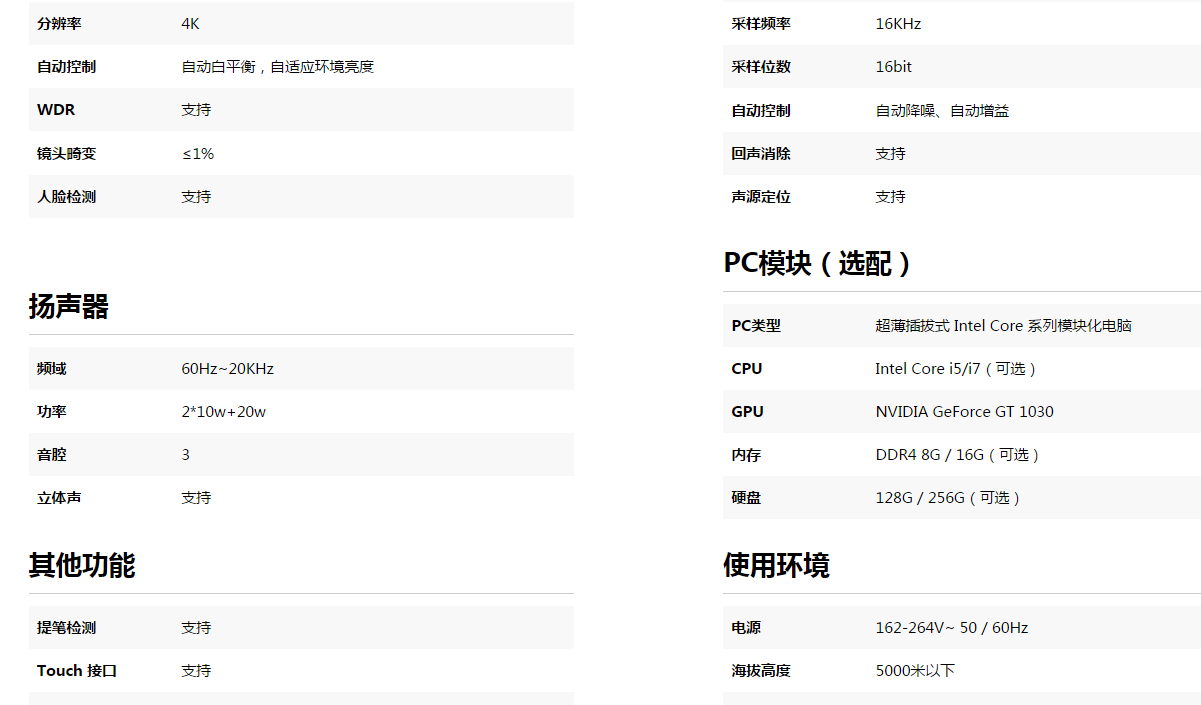This screenshot has height=705, width=1201.
Task: Click the 60Hz~20KHz frequency range value
Action: (x=227, y=369)
